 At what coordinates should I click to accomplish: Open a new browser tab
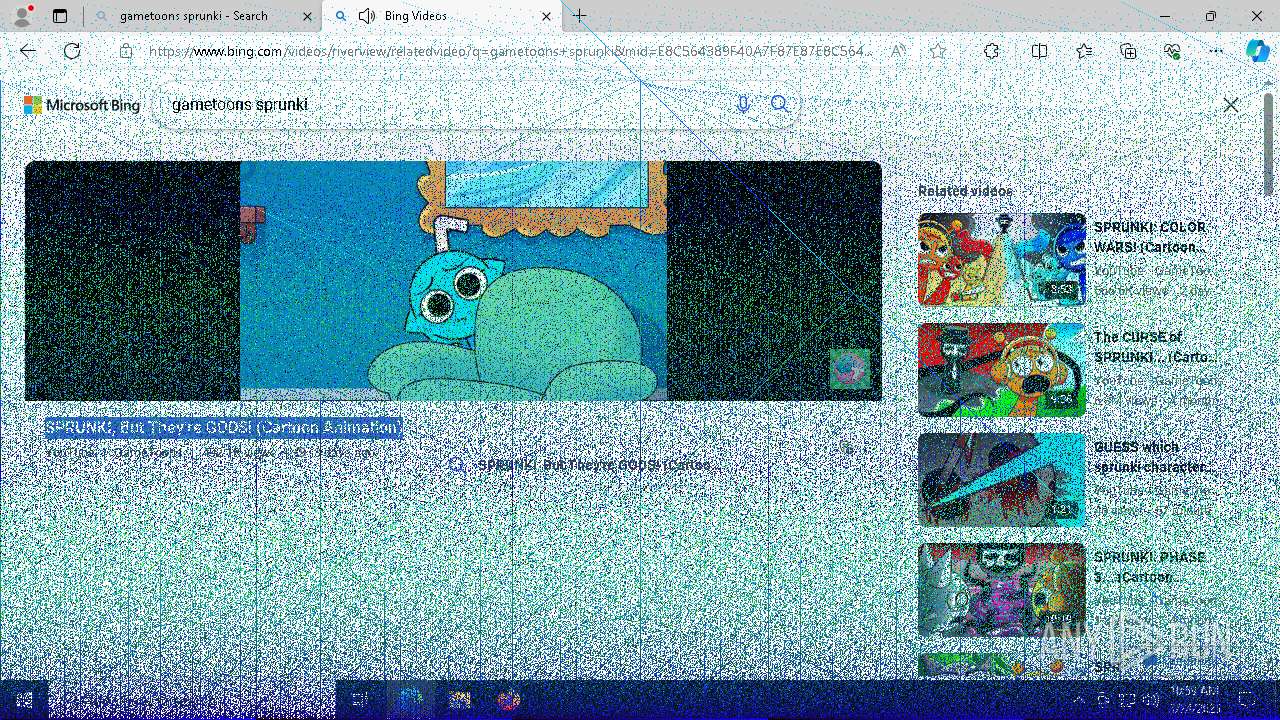tap(580, 16)
